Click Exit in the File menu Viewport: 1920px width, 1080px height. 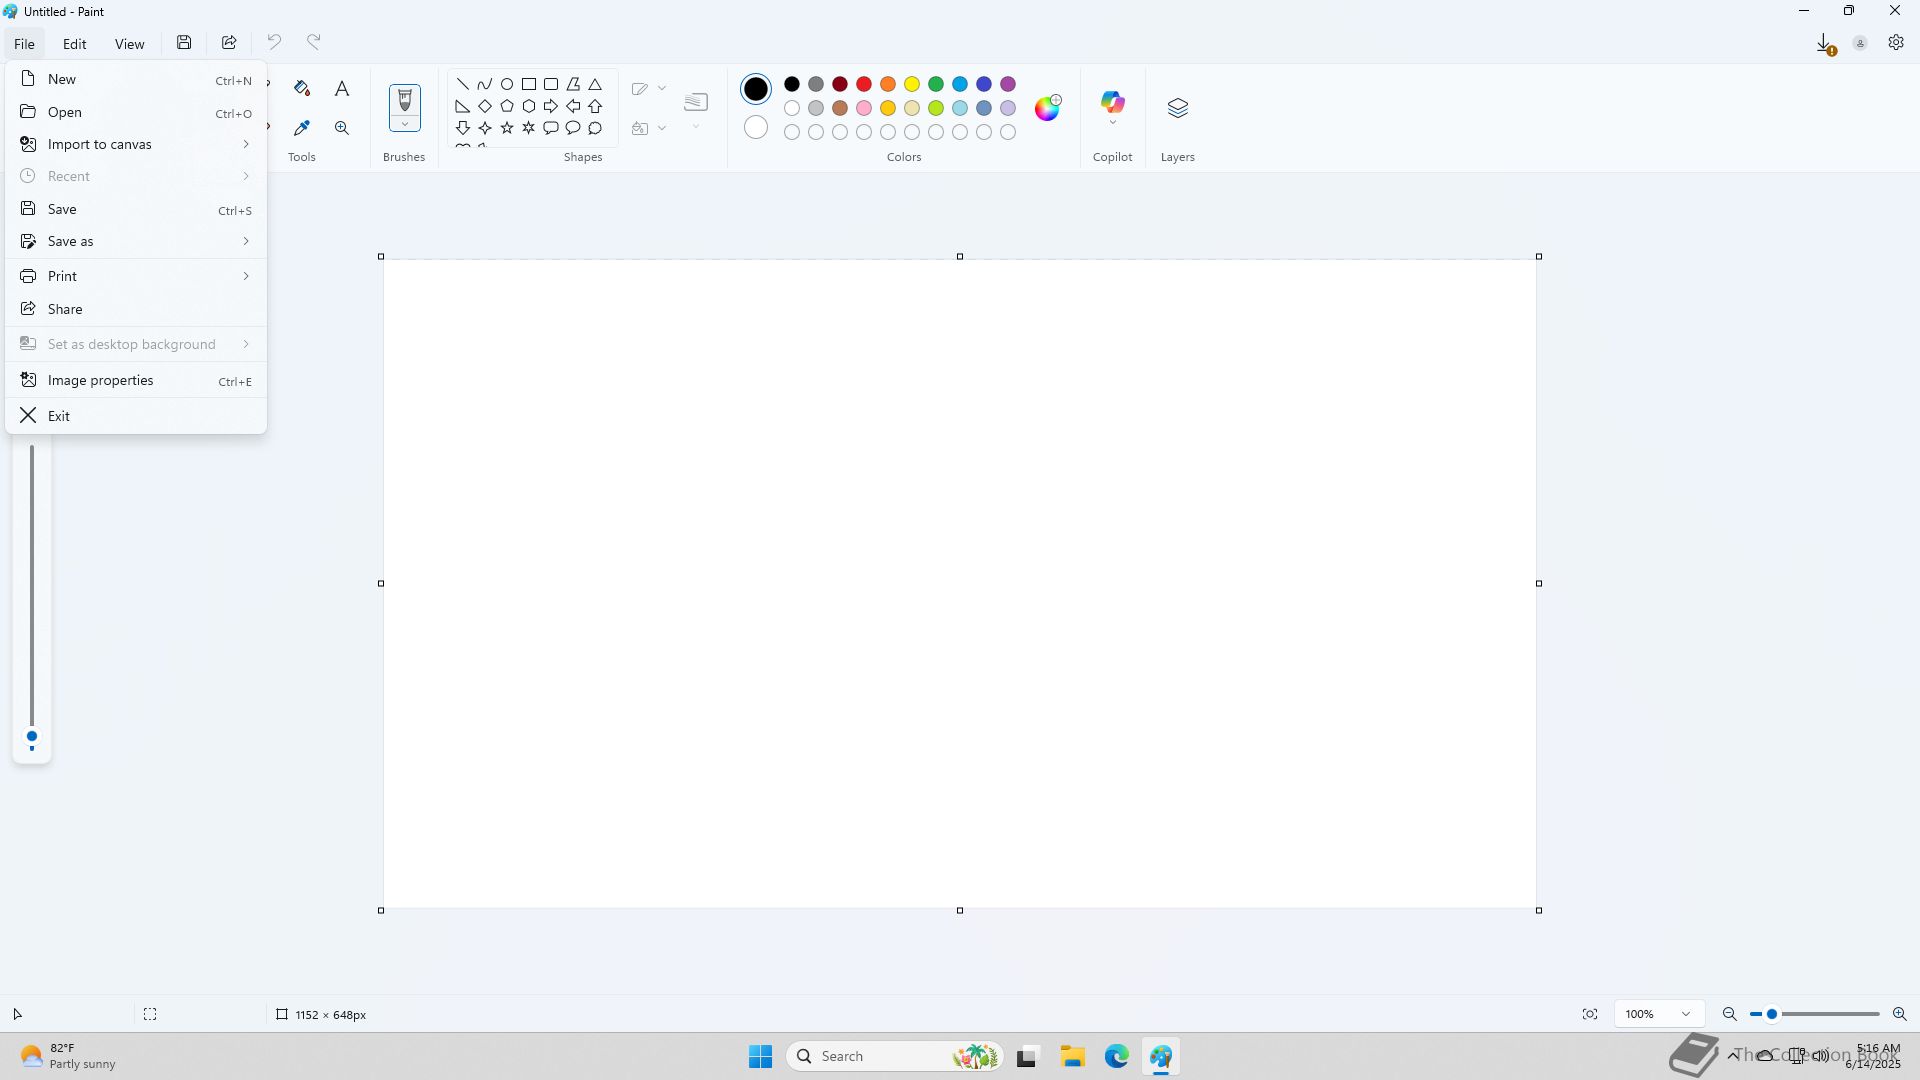coord(59,416)
